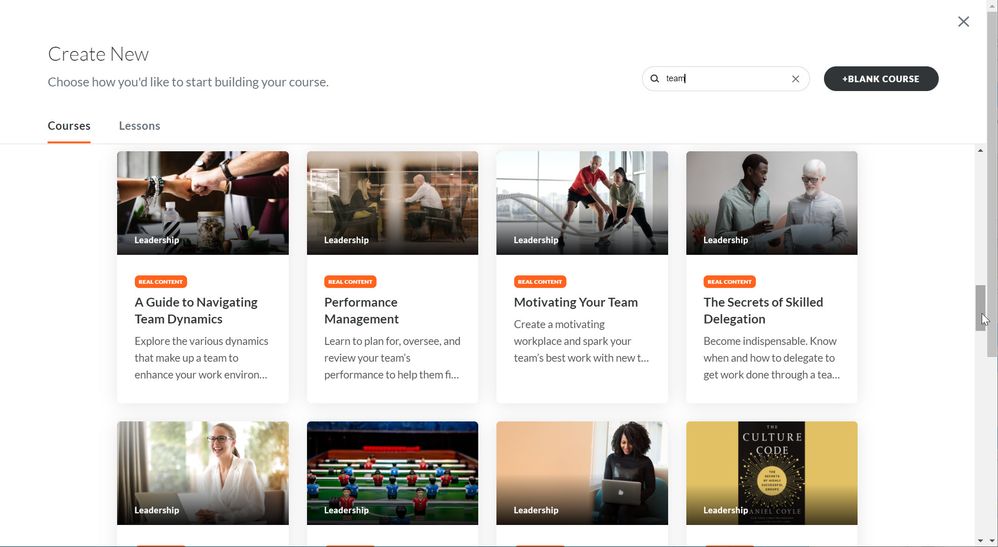Open The Secrets of Skilled Delegation
Viewport: 998px width, 547px height.
[763, 310]
